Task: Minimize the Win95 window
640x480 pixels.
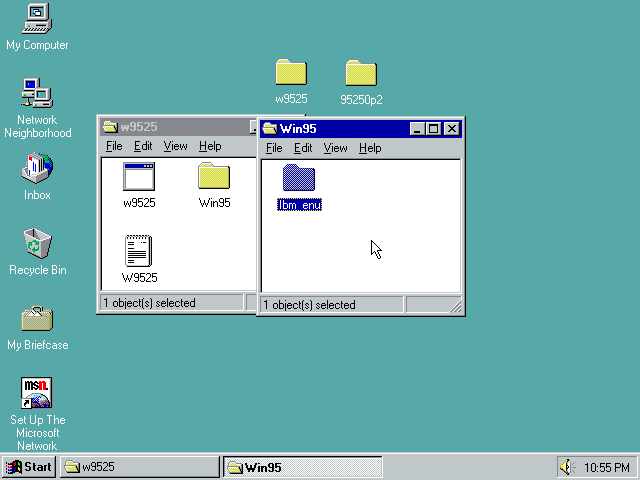Action: point(417,129)
